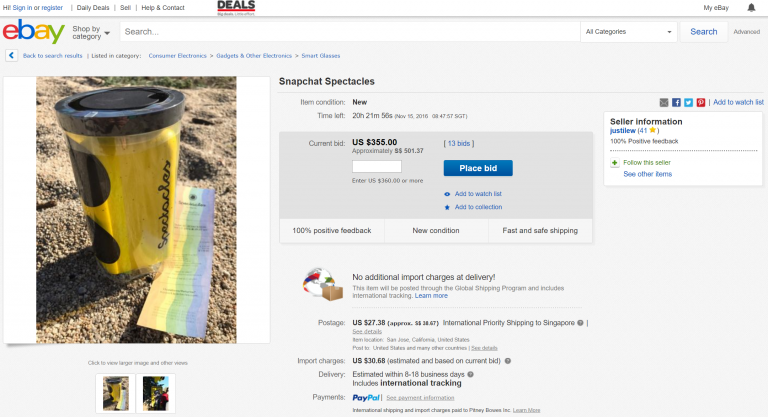Click the green plus Follow seller icon
The height and width of the screenshot is (417, 768).
click(x=614, y=161)
